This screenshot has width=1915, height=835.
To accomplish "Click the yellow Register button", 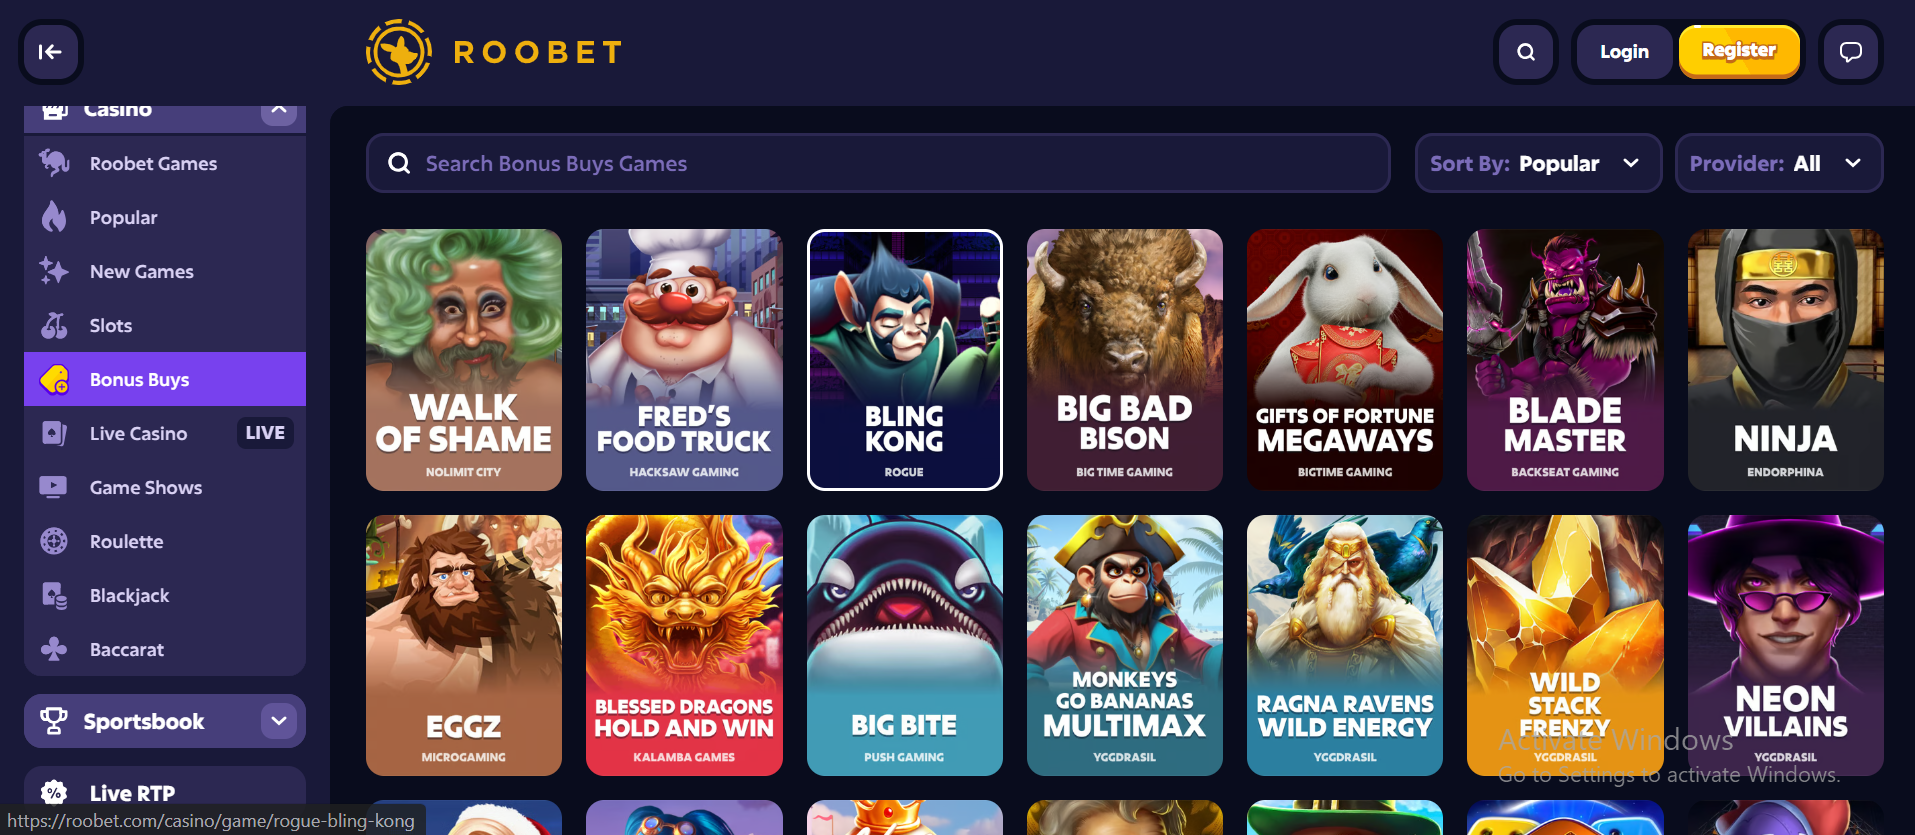I will (x=1739, y=51).
